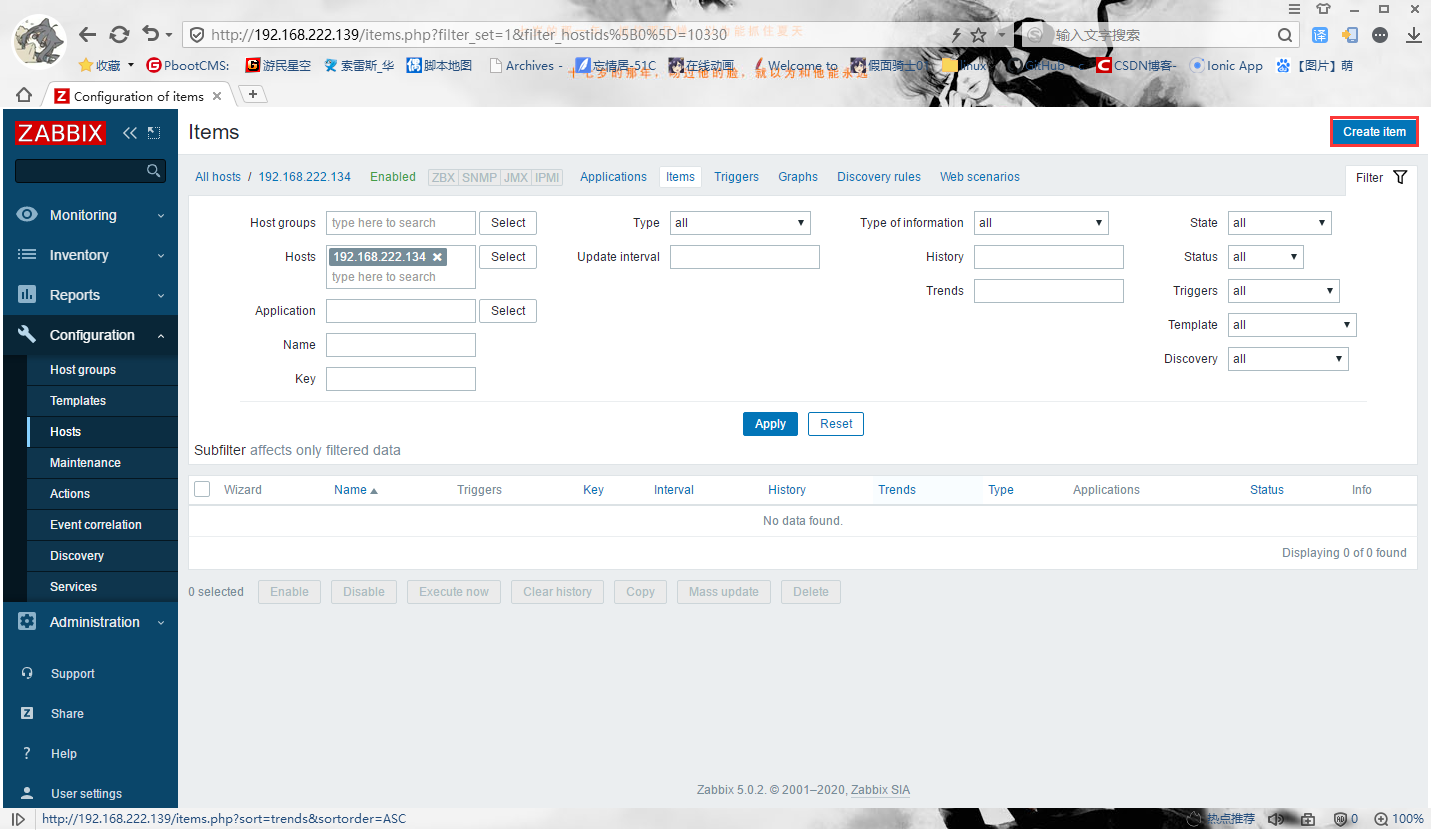Open the Discovery filter dropdown
Image resolution: width=1431 pixels, height=830 pixels.
tap(1288, 359)
